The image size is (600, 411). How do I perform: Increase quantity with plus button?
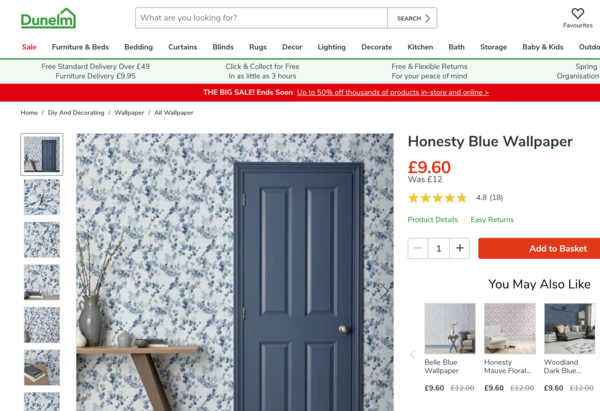tap(460, 248)
